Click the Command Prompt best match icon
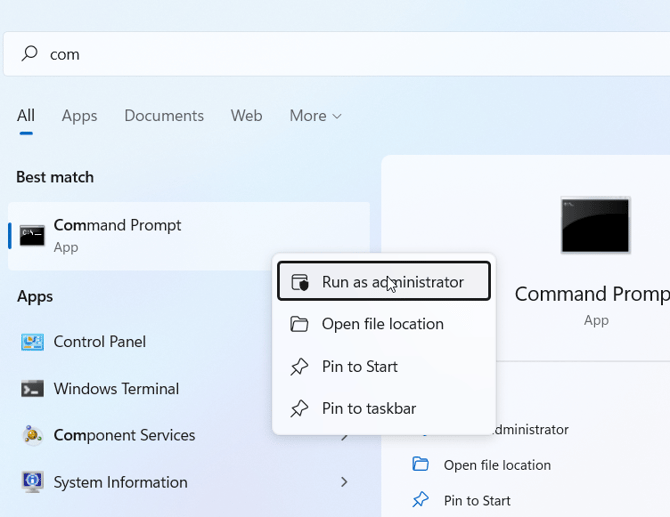 [32, 235]
